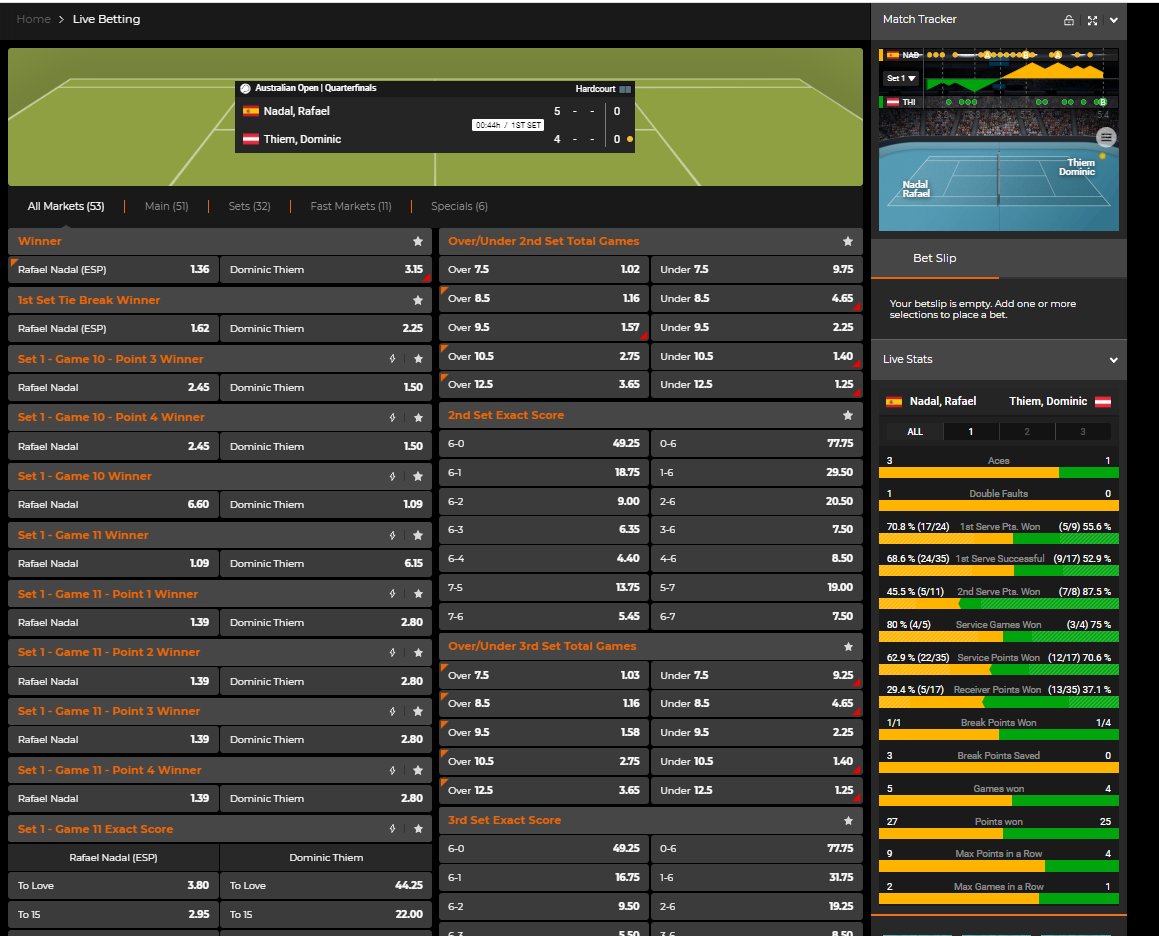Click lightning icon on Set 1 - Game 10 Winner
1159x936 pixels.
click(x=392, y=476)
